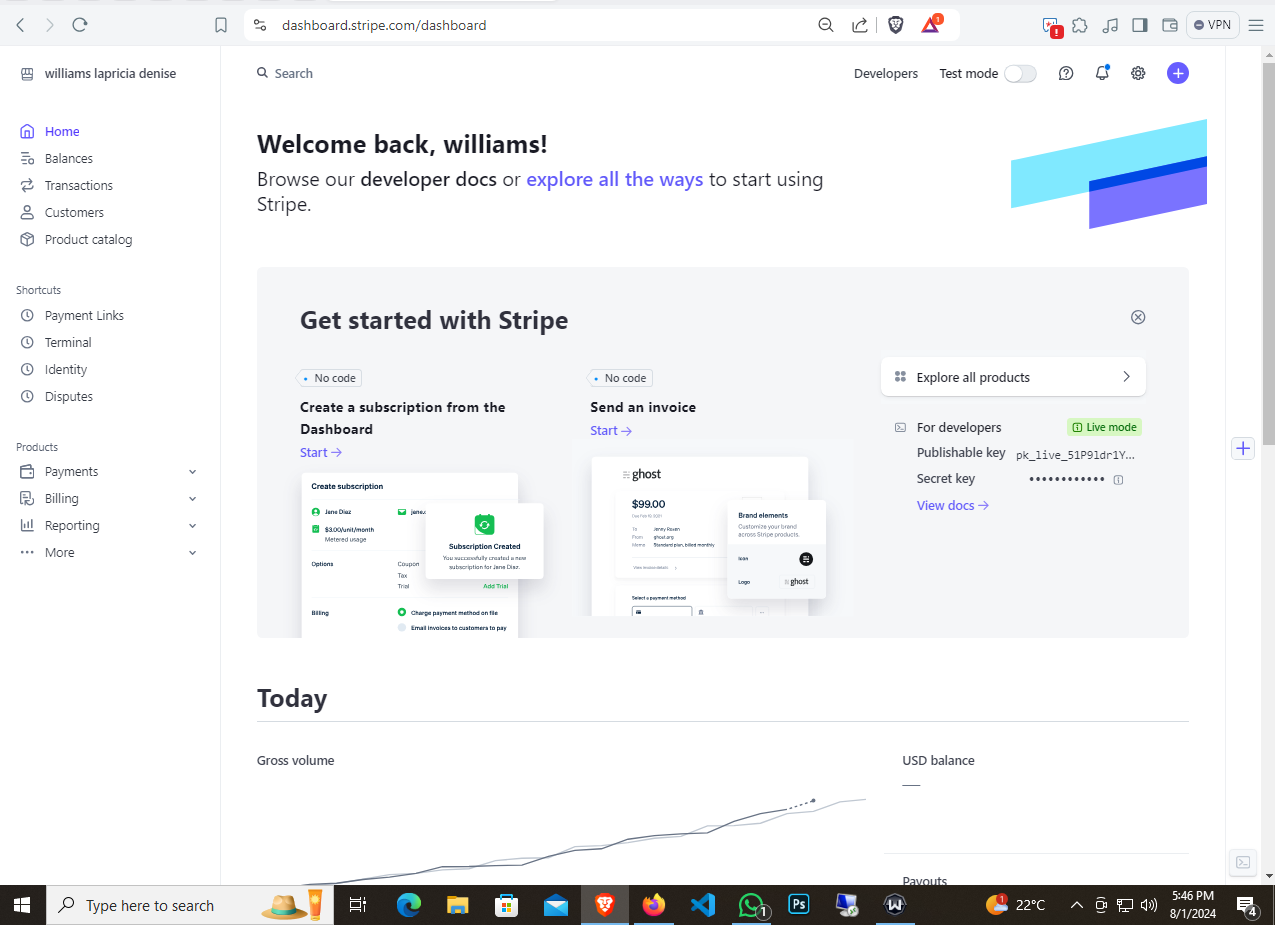
Task: Expand the Payments chevron
Action: [193, 472]
